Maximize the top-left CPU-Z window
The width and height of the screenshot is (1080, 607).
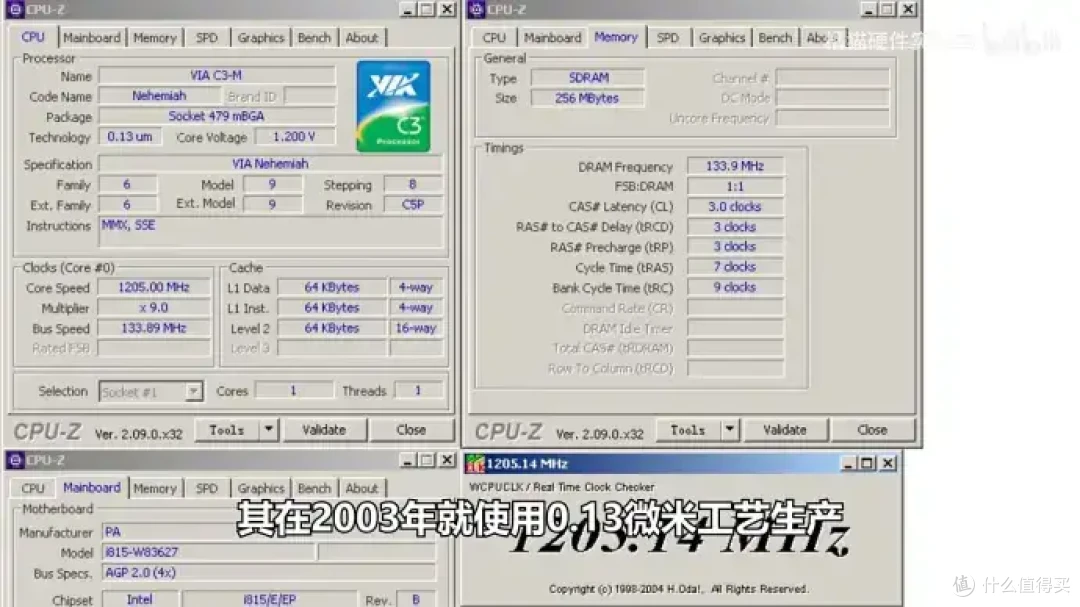[x=427, y=10]
